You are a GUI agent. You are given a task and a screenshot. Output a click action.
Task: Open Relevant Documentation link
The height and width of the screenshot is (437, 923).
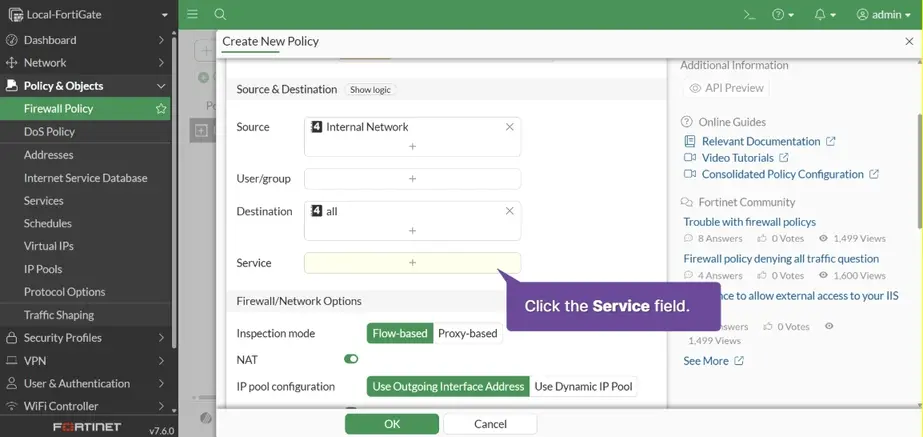click(761, 142)
